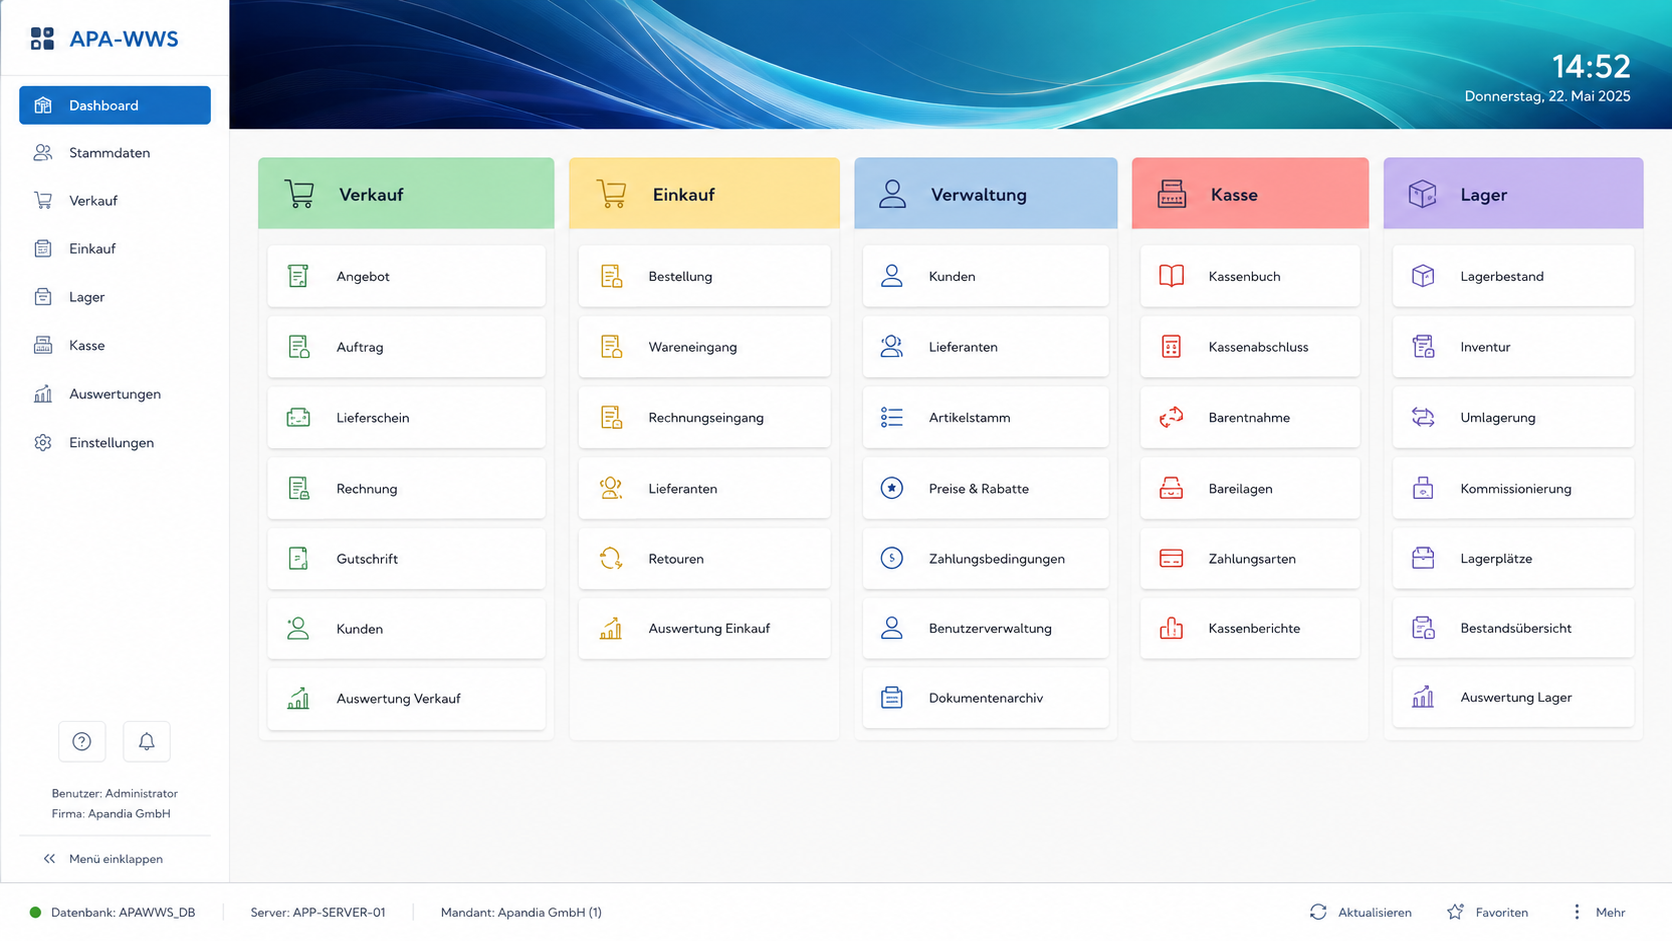Open the help question mark icon
Viewport: 1672px width, 941px height.
click(x=82, y=741)
